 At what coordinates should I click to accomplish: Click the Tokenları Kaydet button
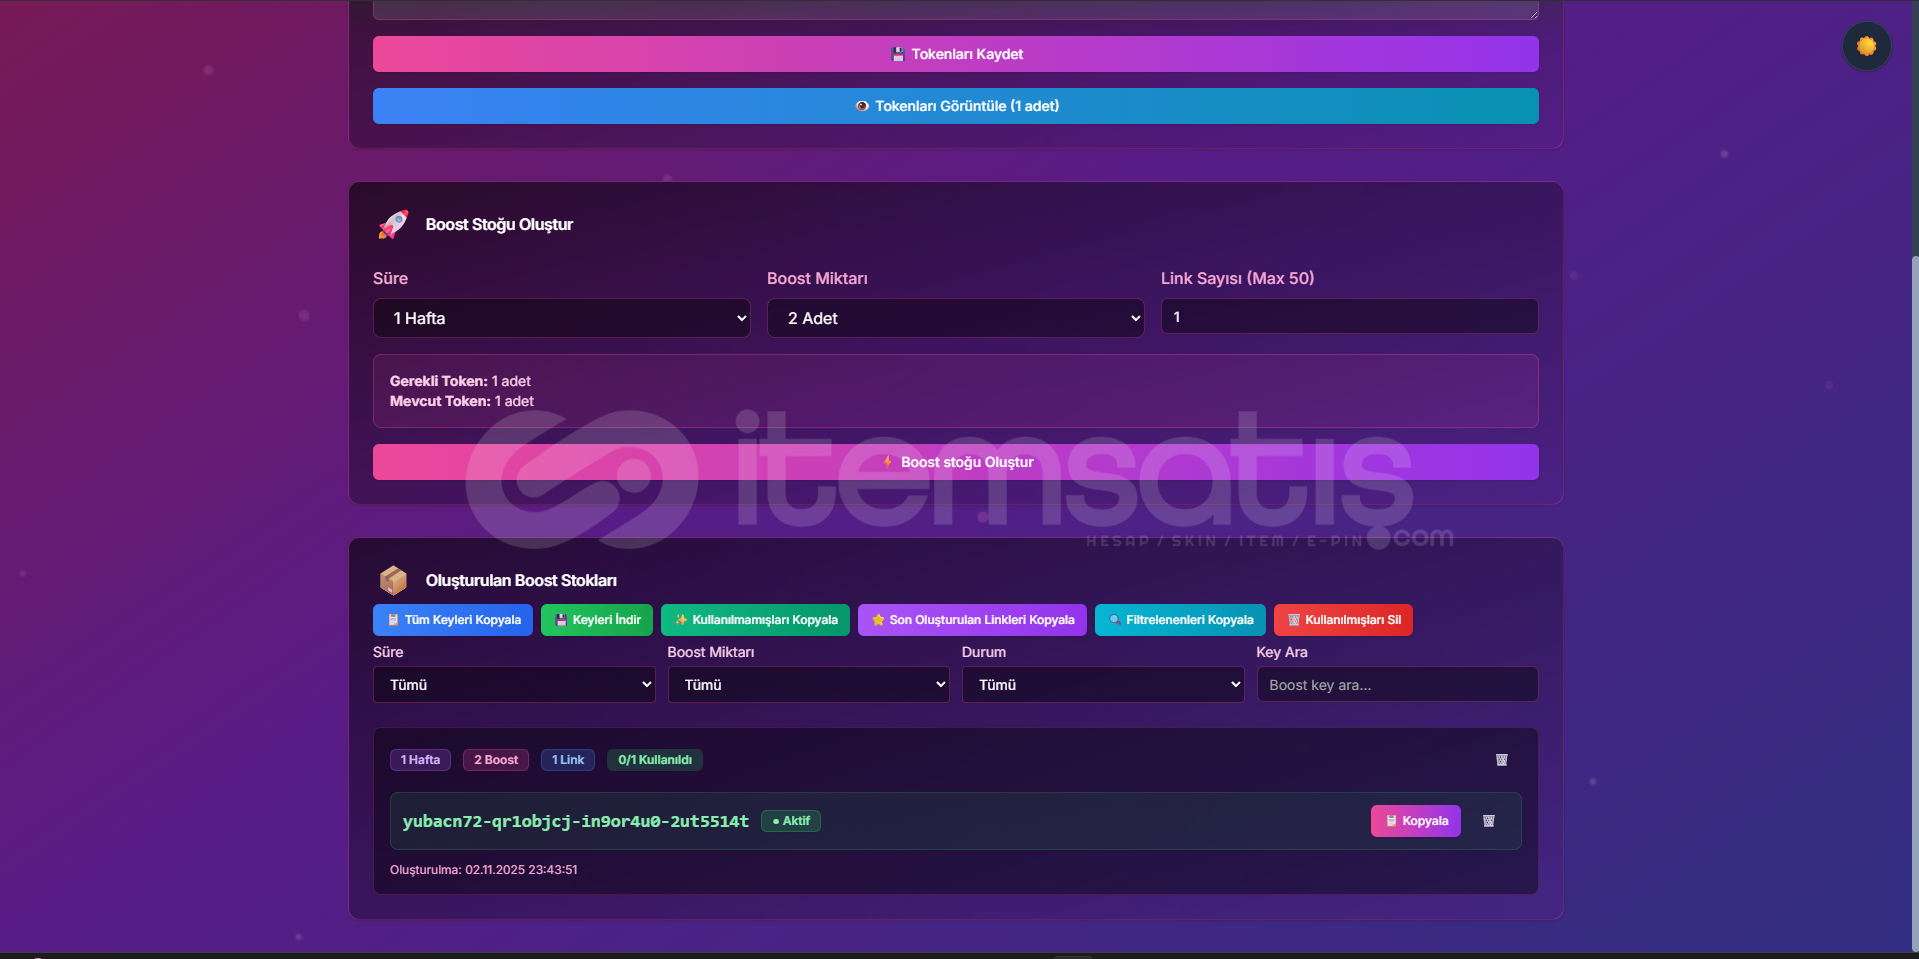pyautogui.click(x=955, y=54)
